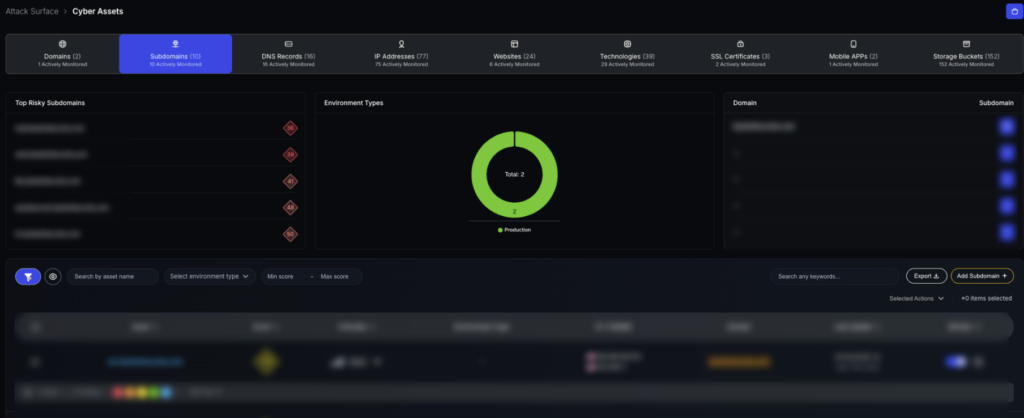Viewport: 1024px width, 418px height.
Task: Go to the Websites (24) tab
Action: [x=514, y=54]
